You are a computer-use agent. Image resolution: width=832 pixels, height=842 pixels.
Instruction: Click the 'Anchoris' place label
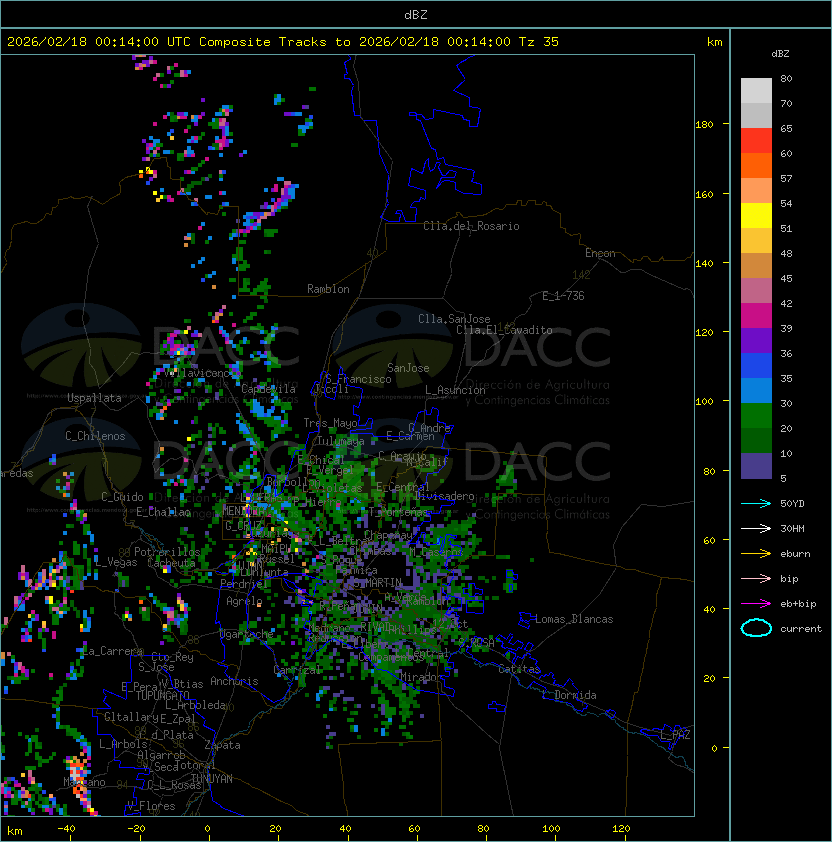point(234,681)
